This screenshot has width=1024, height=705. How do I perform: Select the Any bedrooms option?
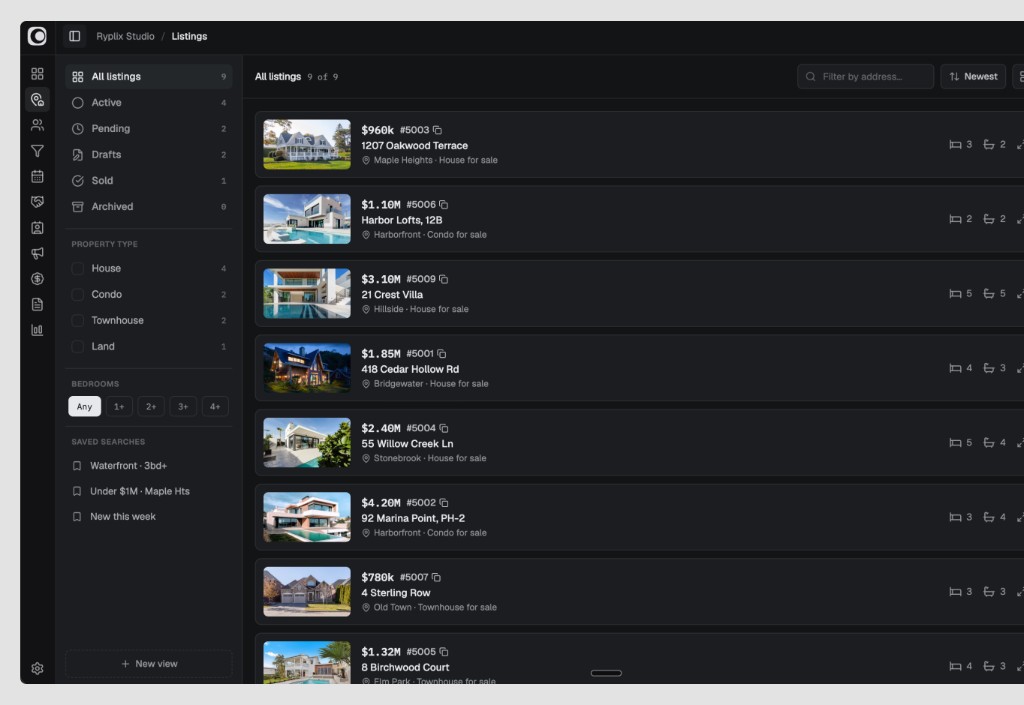[x=84, y=407]
